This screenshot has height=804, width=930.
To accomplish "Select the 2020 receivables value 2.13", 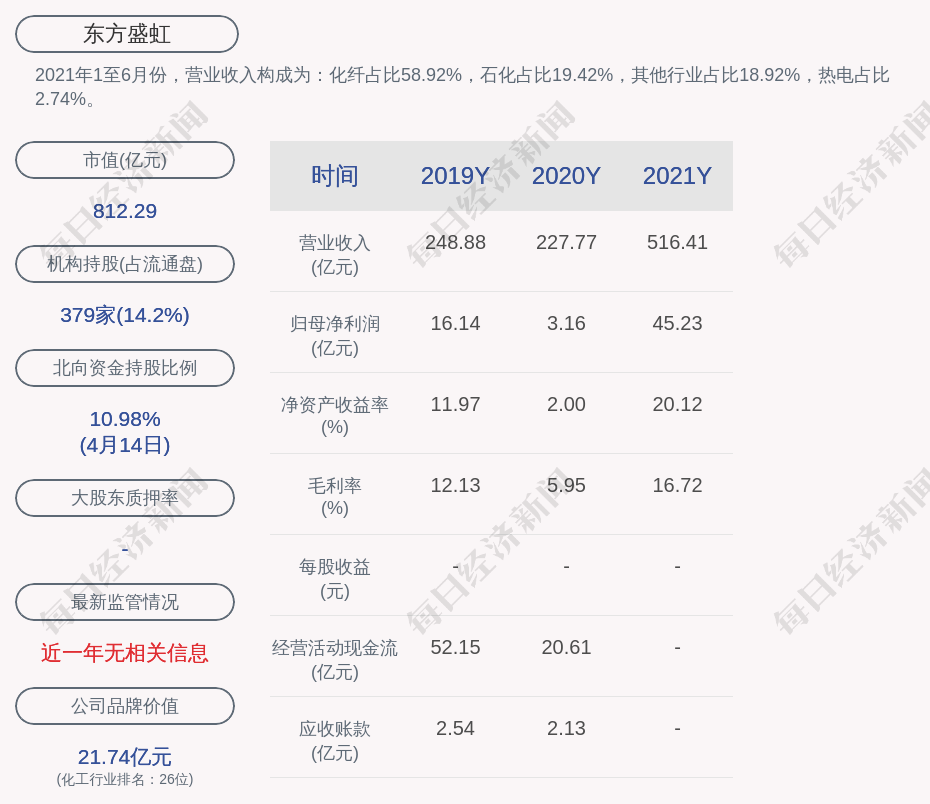I will pos(566,729).
